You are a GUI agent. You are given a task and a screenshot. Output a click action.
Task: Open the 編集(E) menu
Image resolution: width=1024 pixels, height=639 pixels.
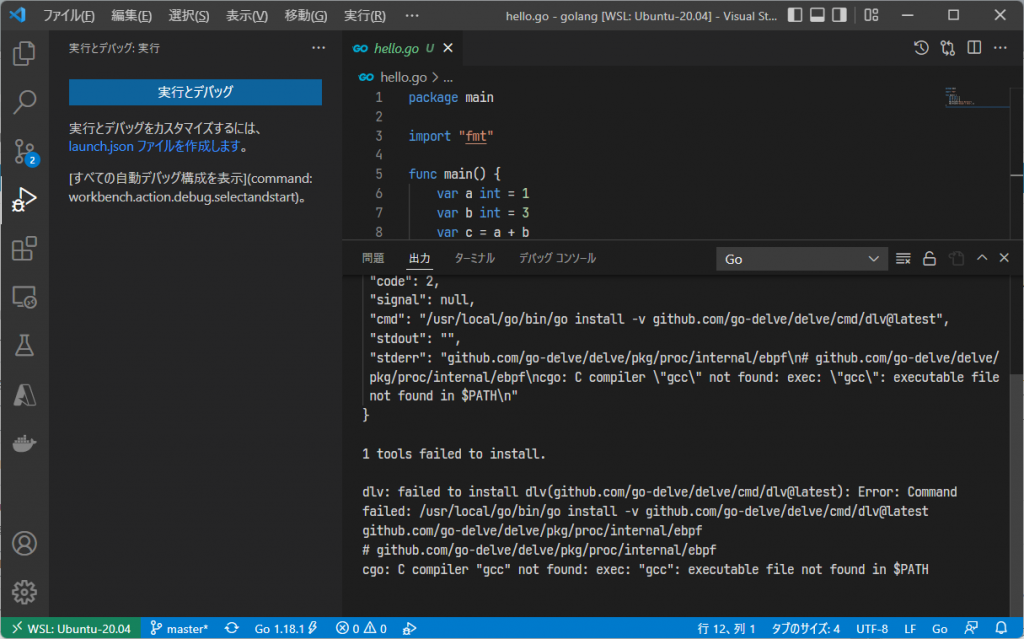[x=131, y=16]
